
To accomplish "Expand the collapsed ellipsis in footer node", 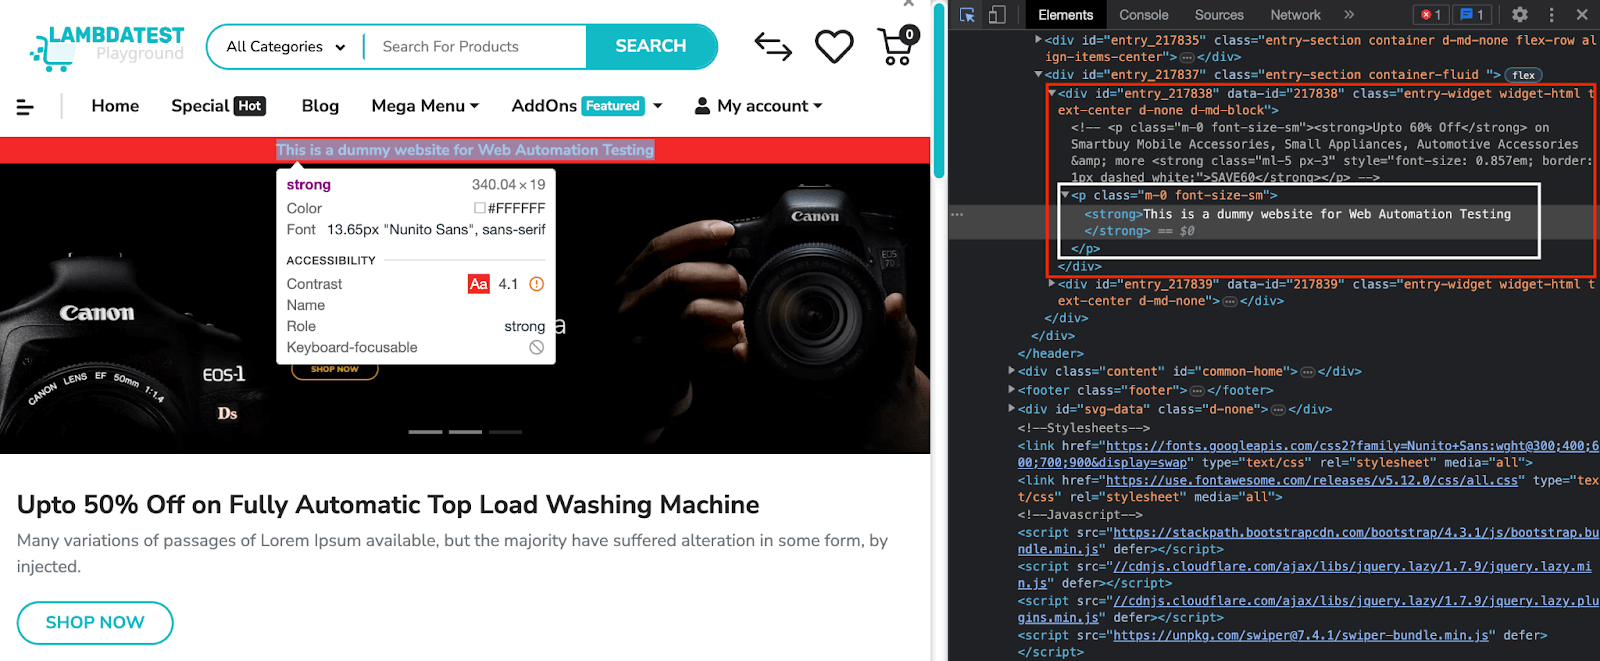I will point(1197,391).
